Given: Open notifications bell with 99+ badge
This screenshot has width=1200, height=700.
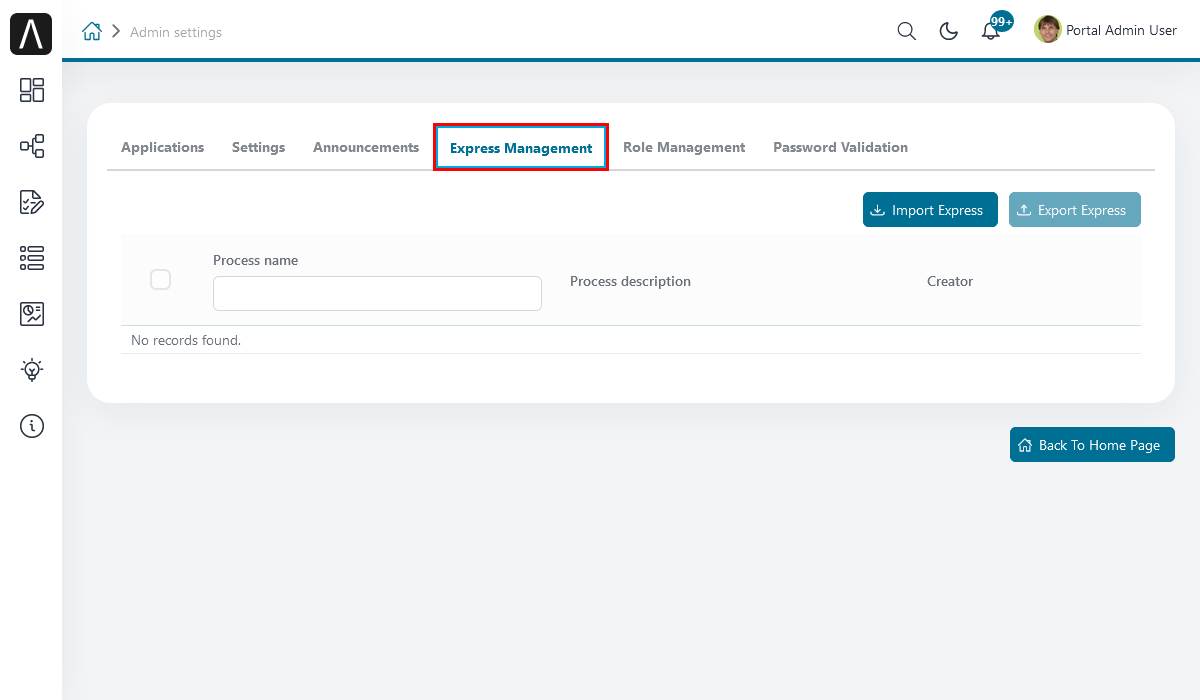Looking at the screenshot, I should pos(994,29).
